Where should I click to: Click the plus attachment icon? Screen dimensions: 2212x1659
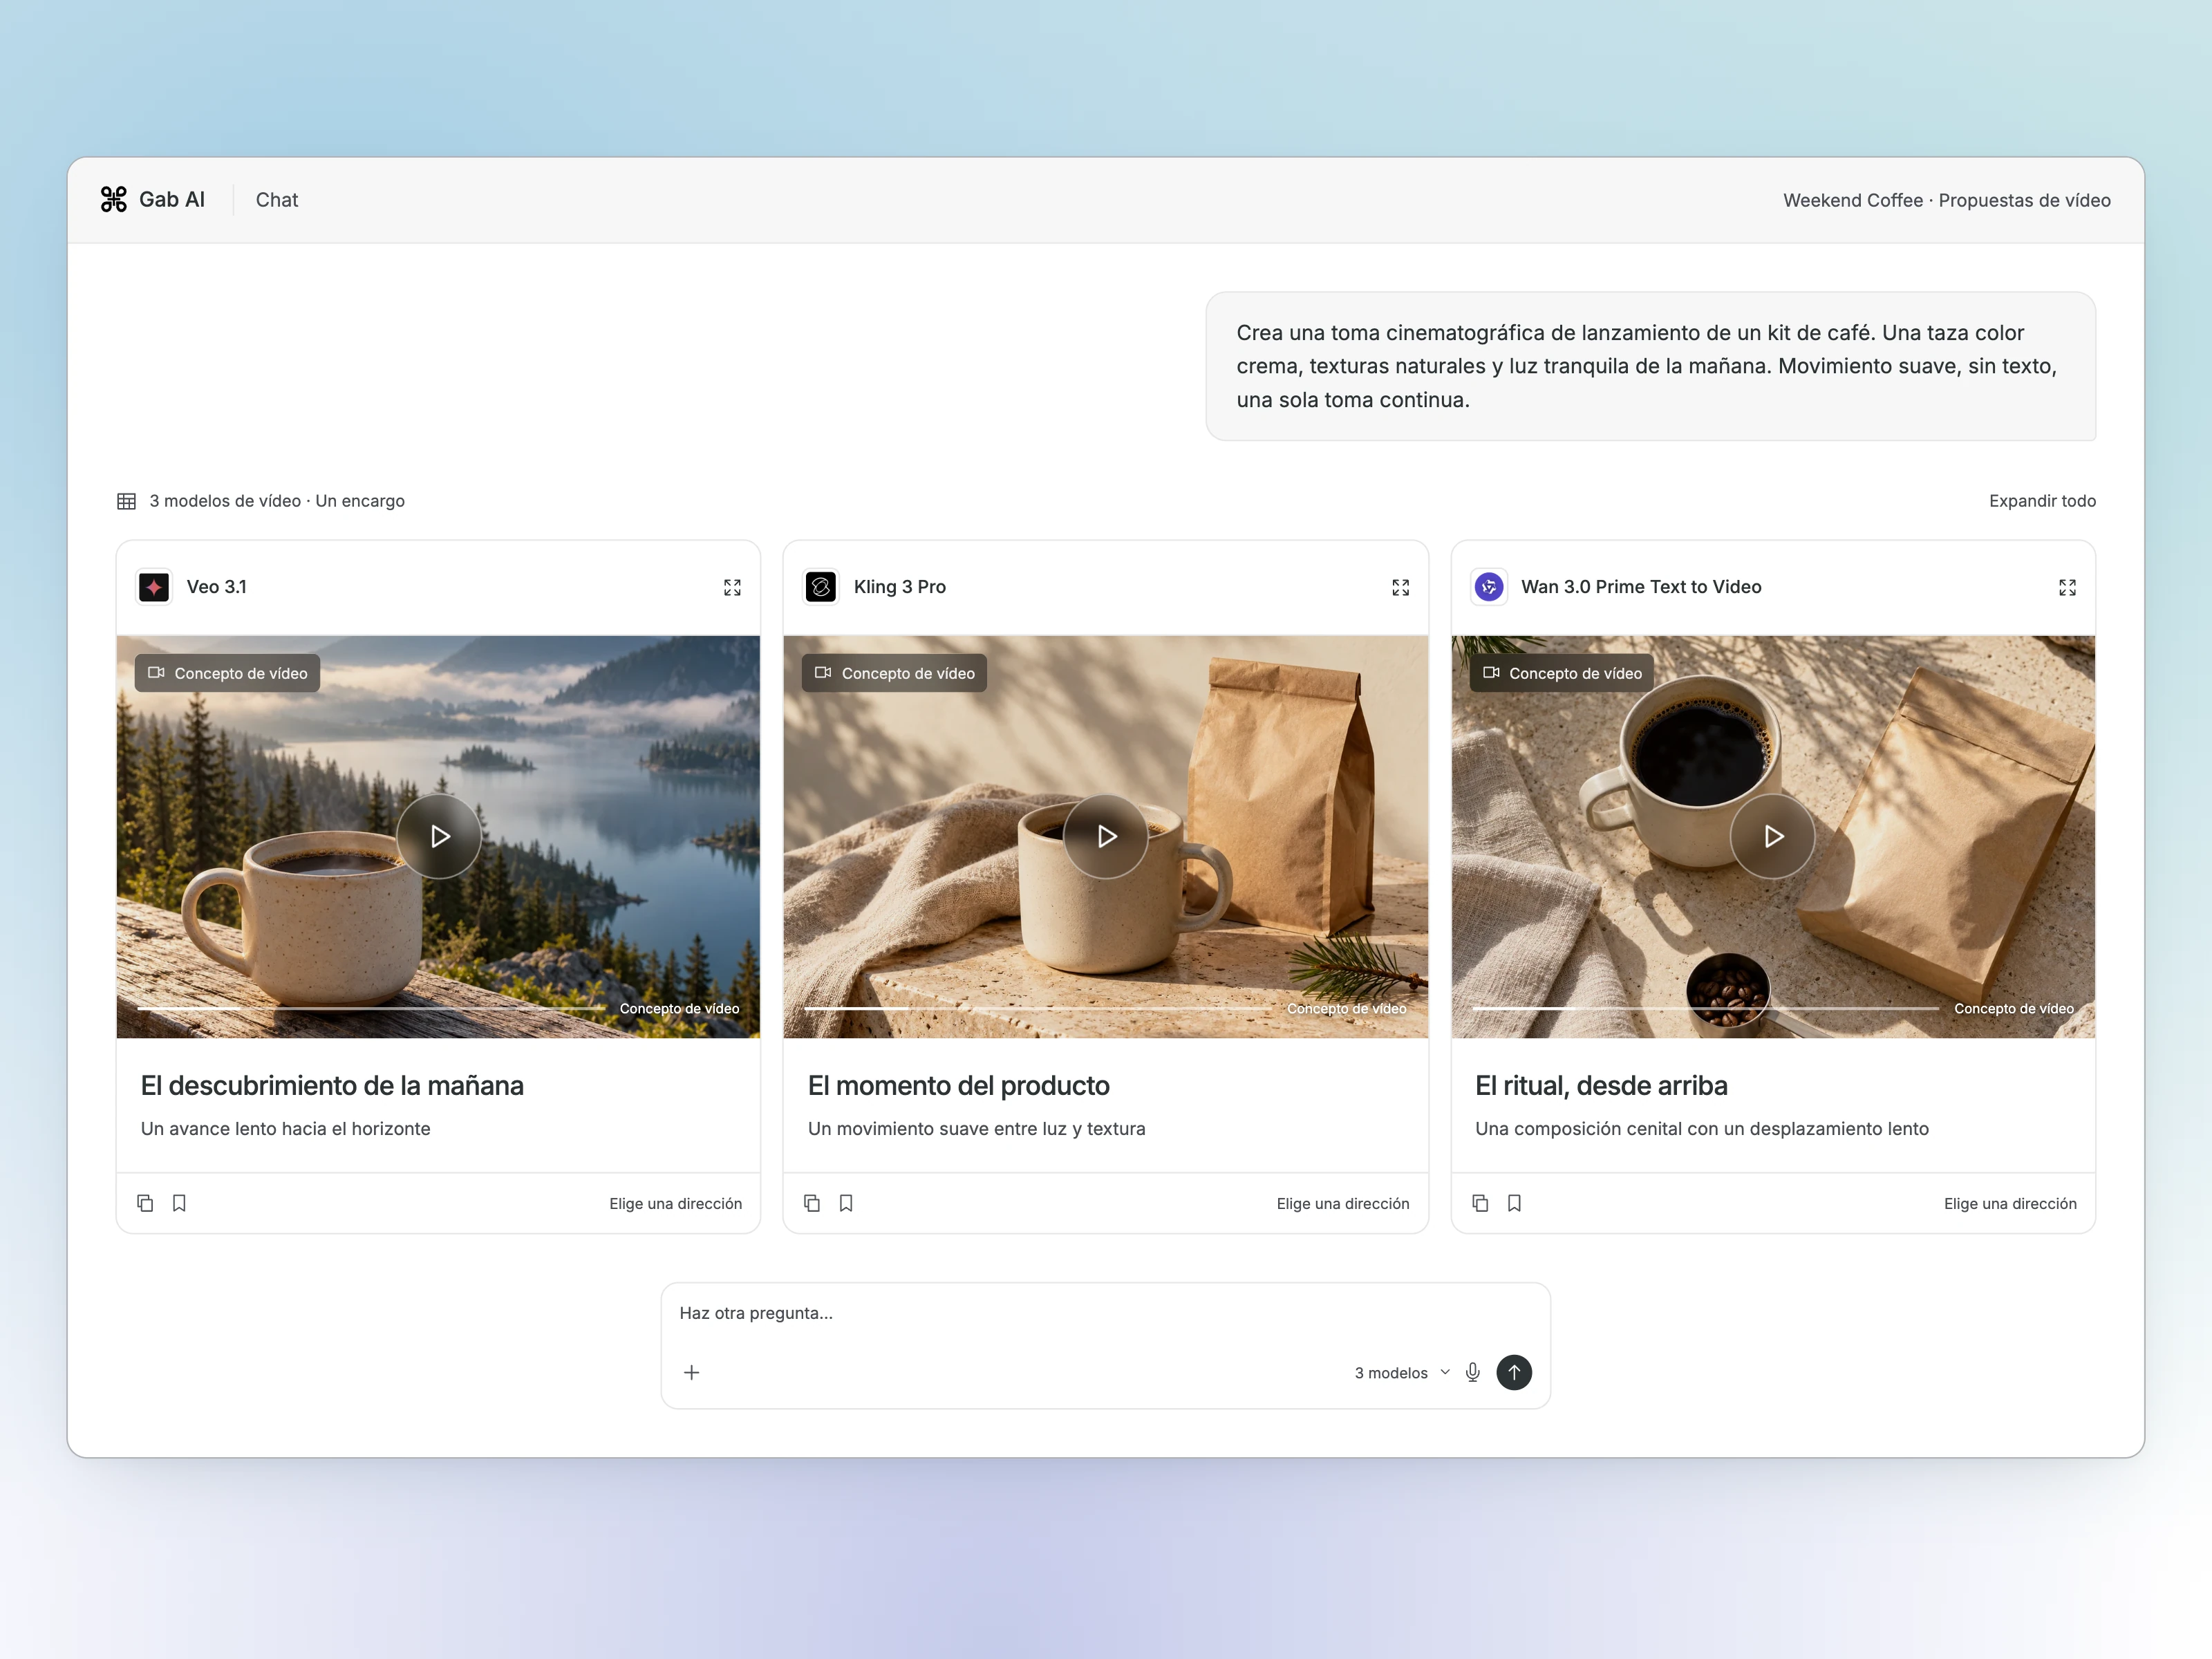691,1373
